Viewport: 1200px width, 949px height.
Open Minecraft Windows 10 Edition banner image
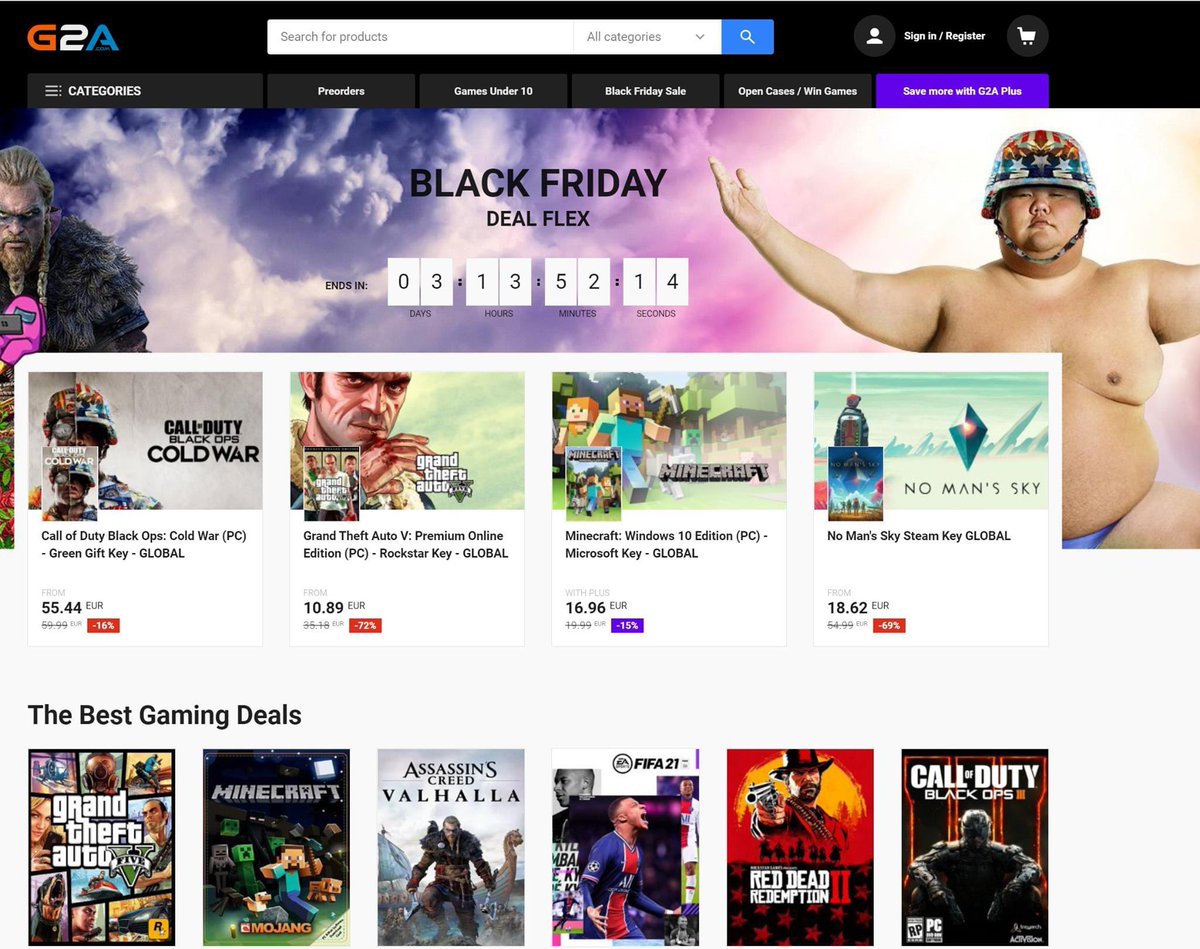(669, 441)
